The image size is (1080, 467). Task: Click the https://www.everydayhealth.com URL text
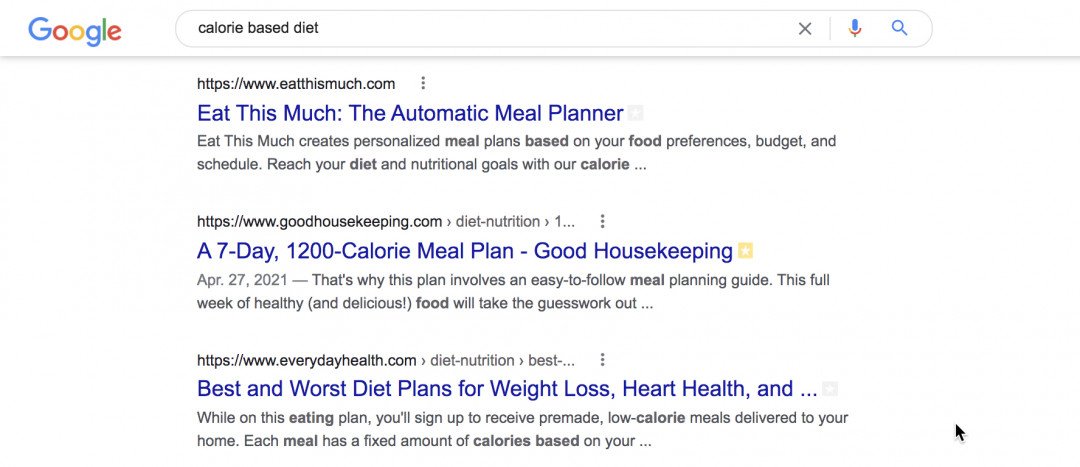pyautogui.click(x=307, y=360)
